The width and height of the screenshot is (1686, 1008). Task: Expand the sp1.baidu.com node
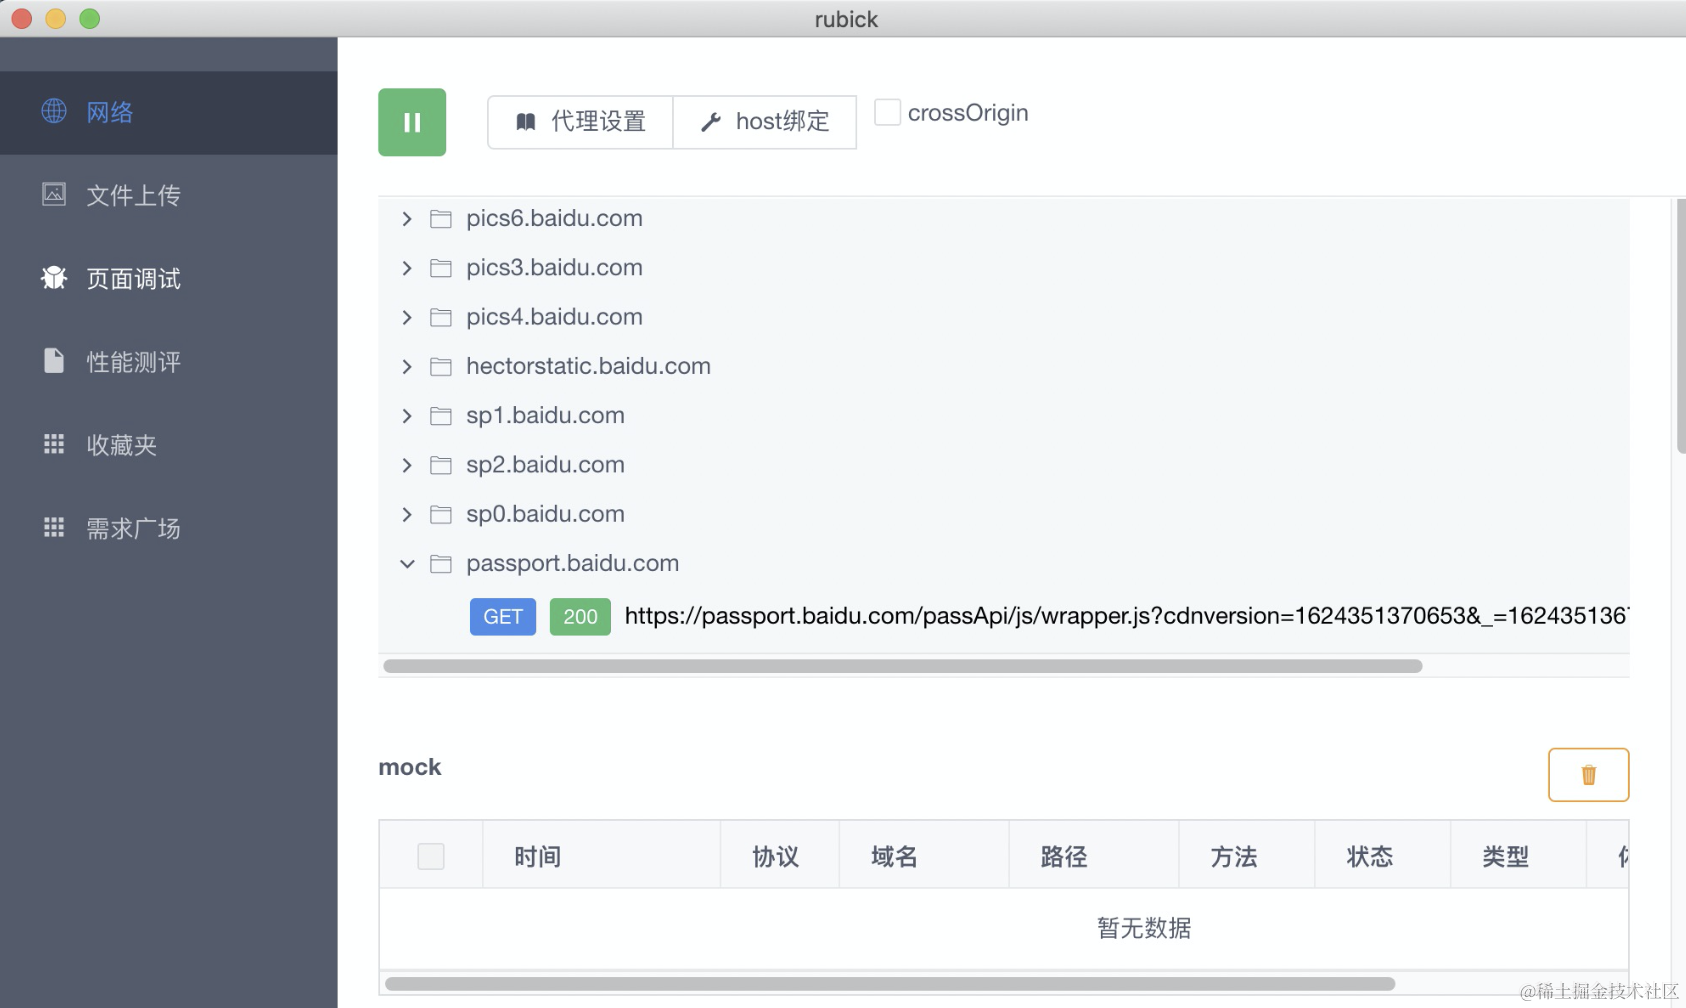407,416
